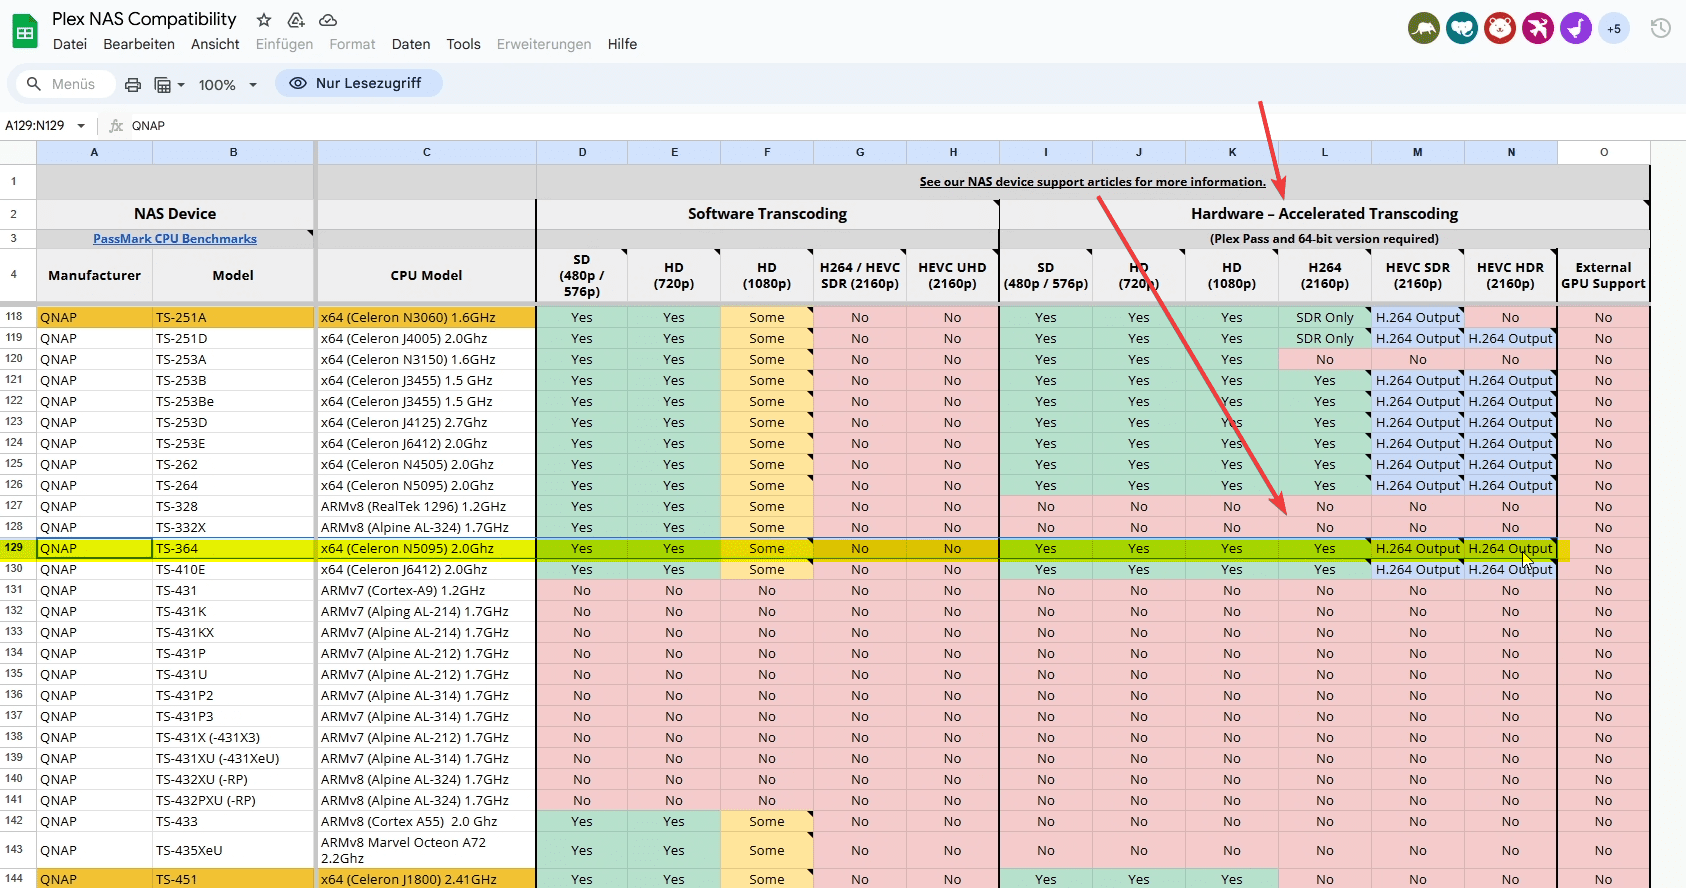Click the CPU Model header cell
Screen dimensions: 1686x888
coord(426,275)
